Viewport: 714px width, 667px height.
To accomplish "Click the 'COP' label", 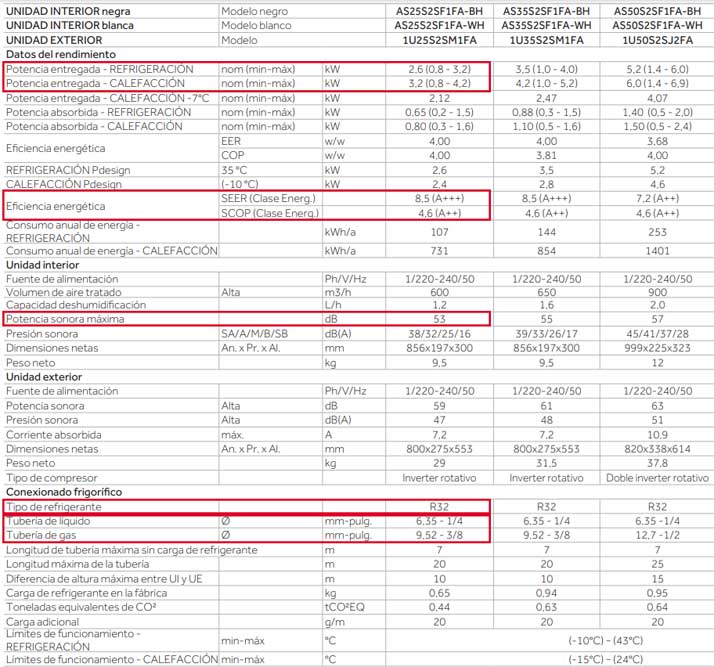I will tap(232, 155).
